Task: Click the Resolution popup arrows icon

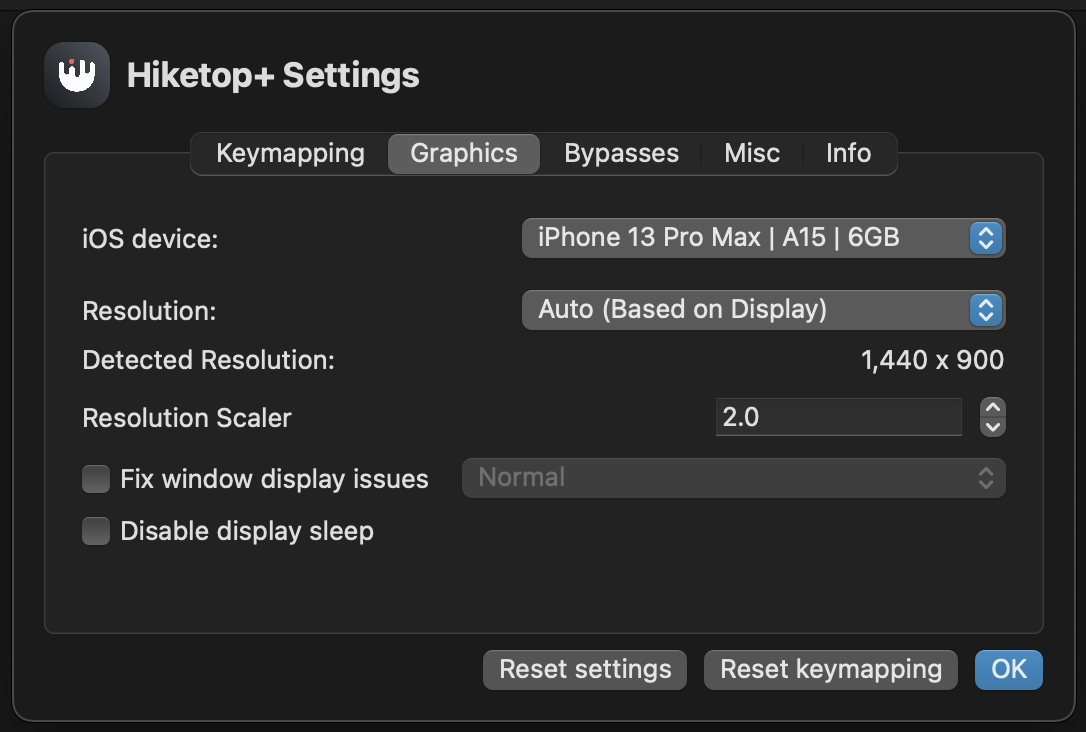Action: tap(985, 310)
